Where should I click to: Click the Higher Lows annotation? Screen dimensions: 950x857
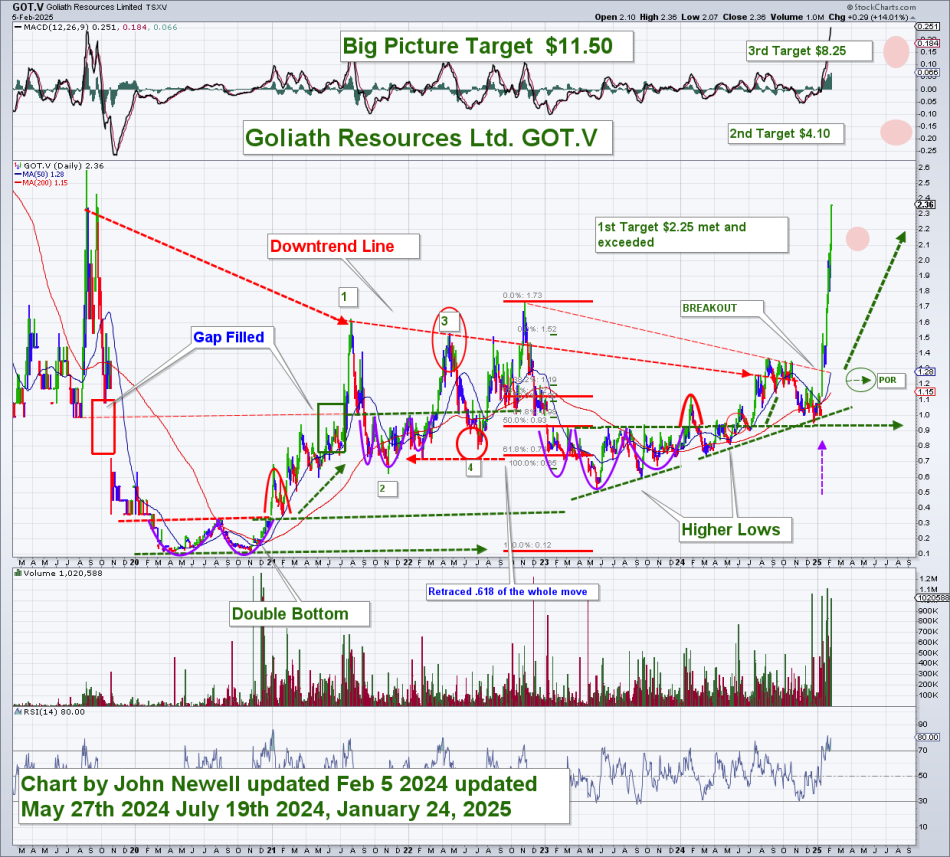click(728, 530)
